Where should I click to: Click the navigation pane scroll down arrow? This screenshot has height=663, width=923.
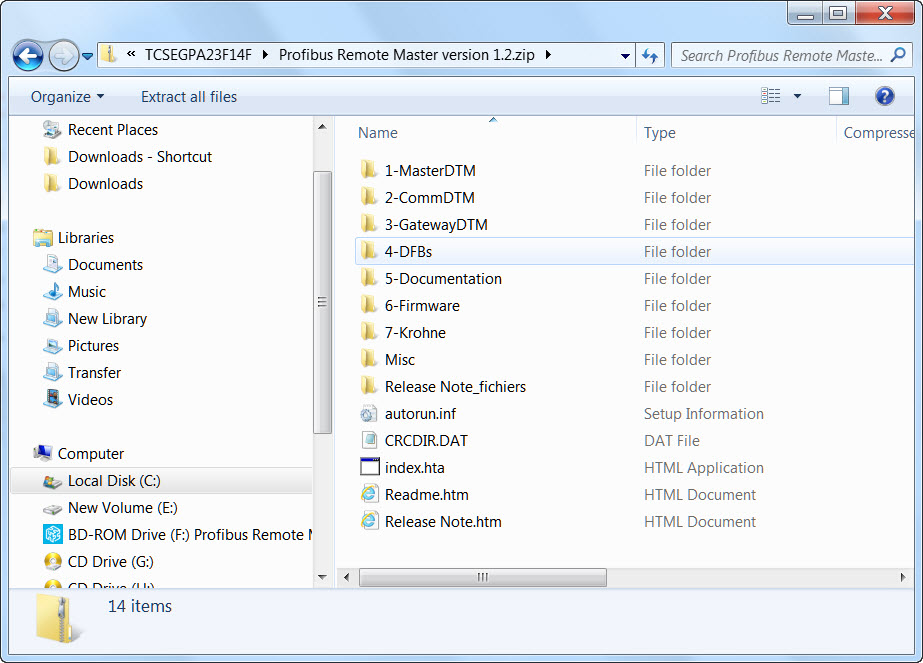pyautogui.click(x=322, y=578)
